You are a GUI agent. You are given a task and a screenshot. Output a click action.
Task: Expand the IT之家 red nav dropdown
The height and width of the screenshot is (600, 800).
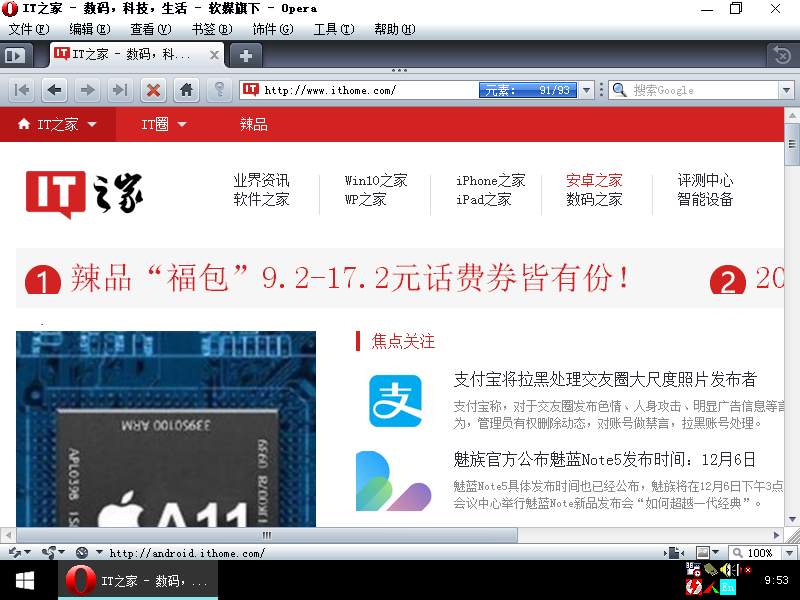point(92,124)
